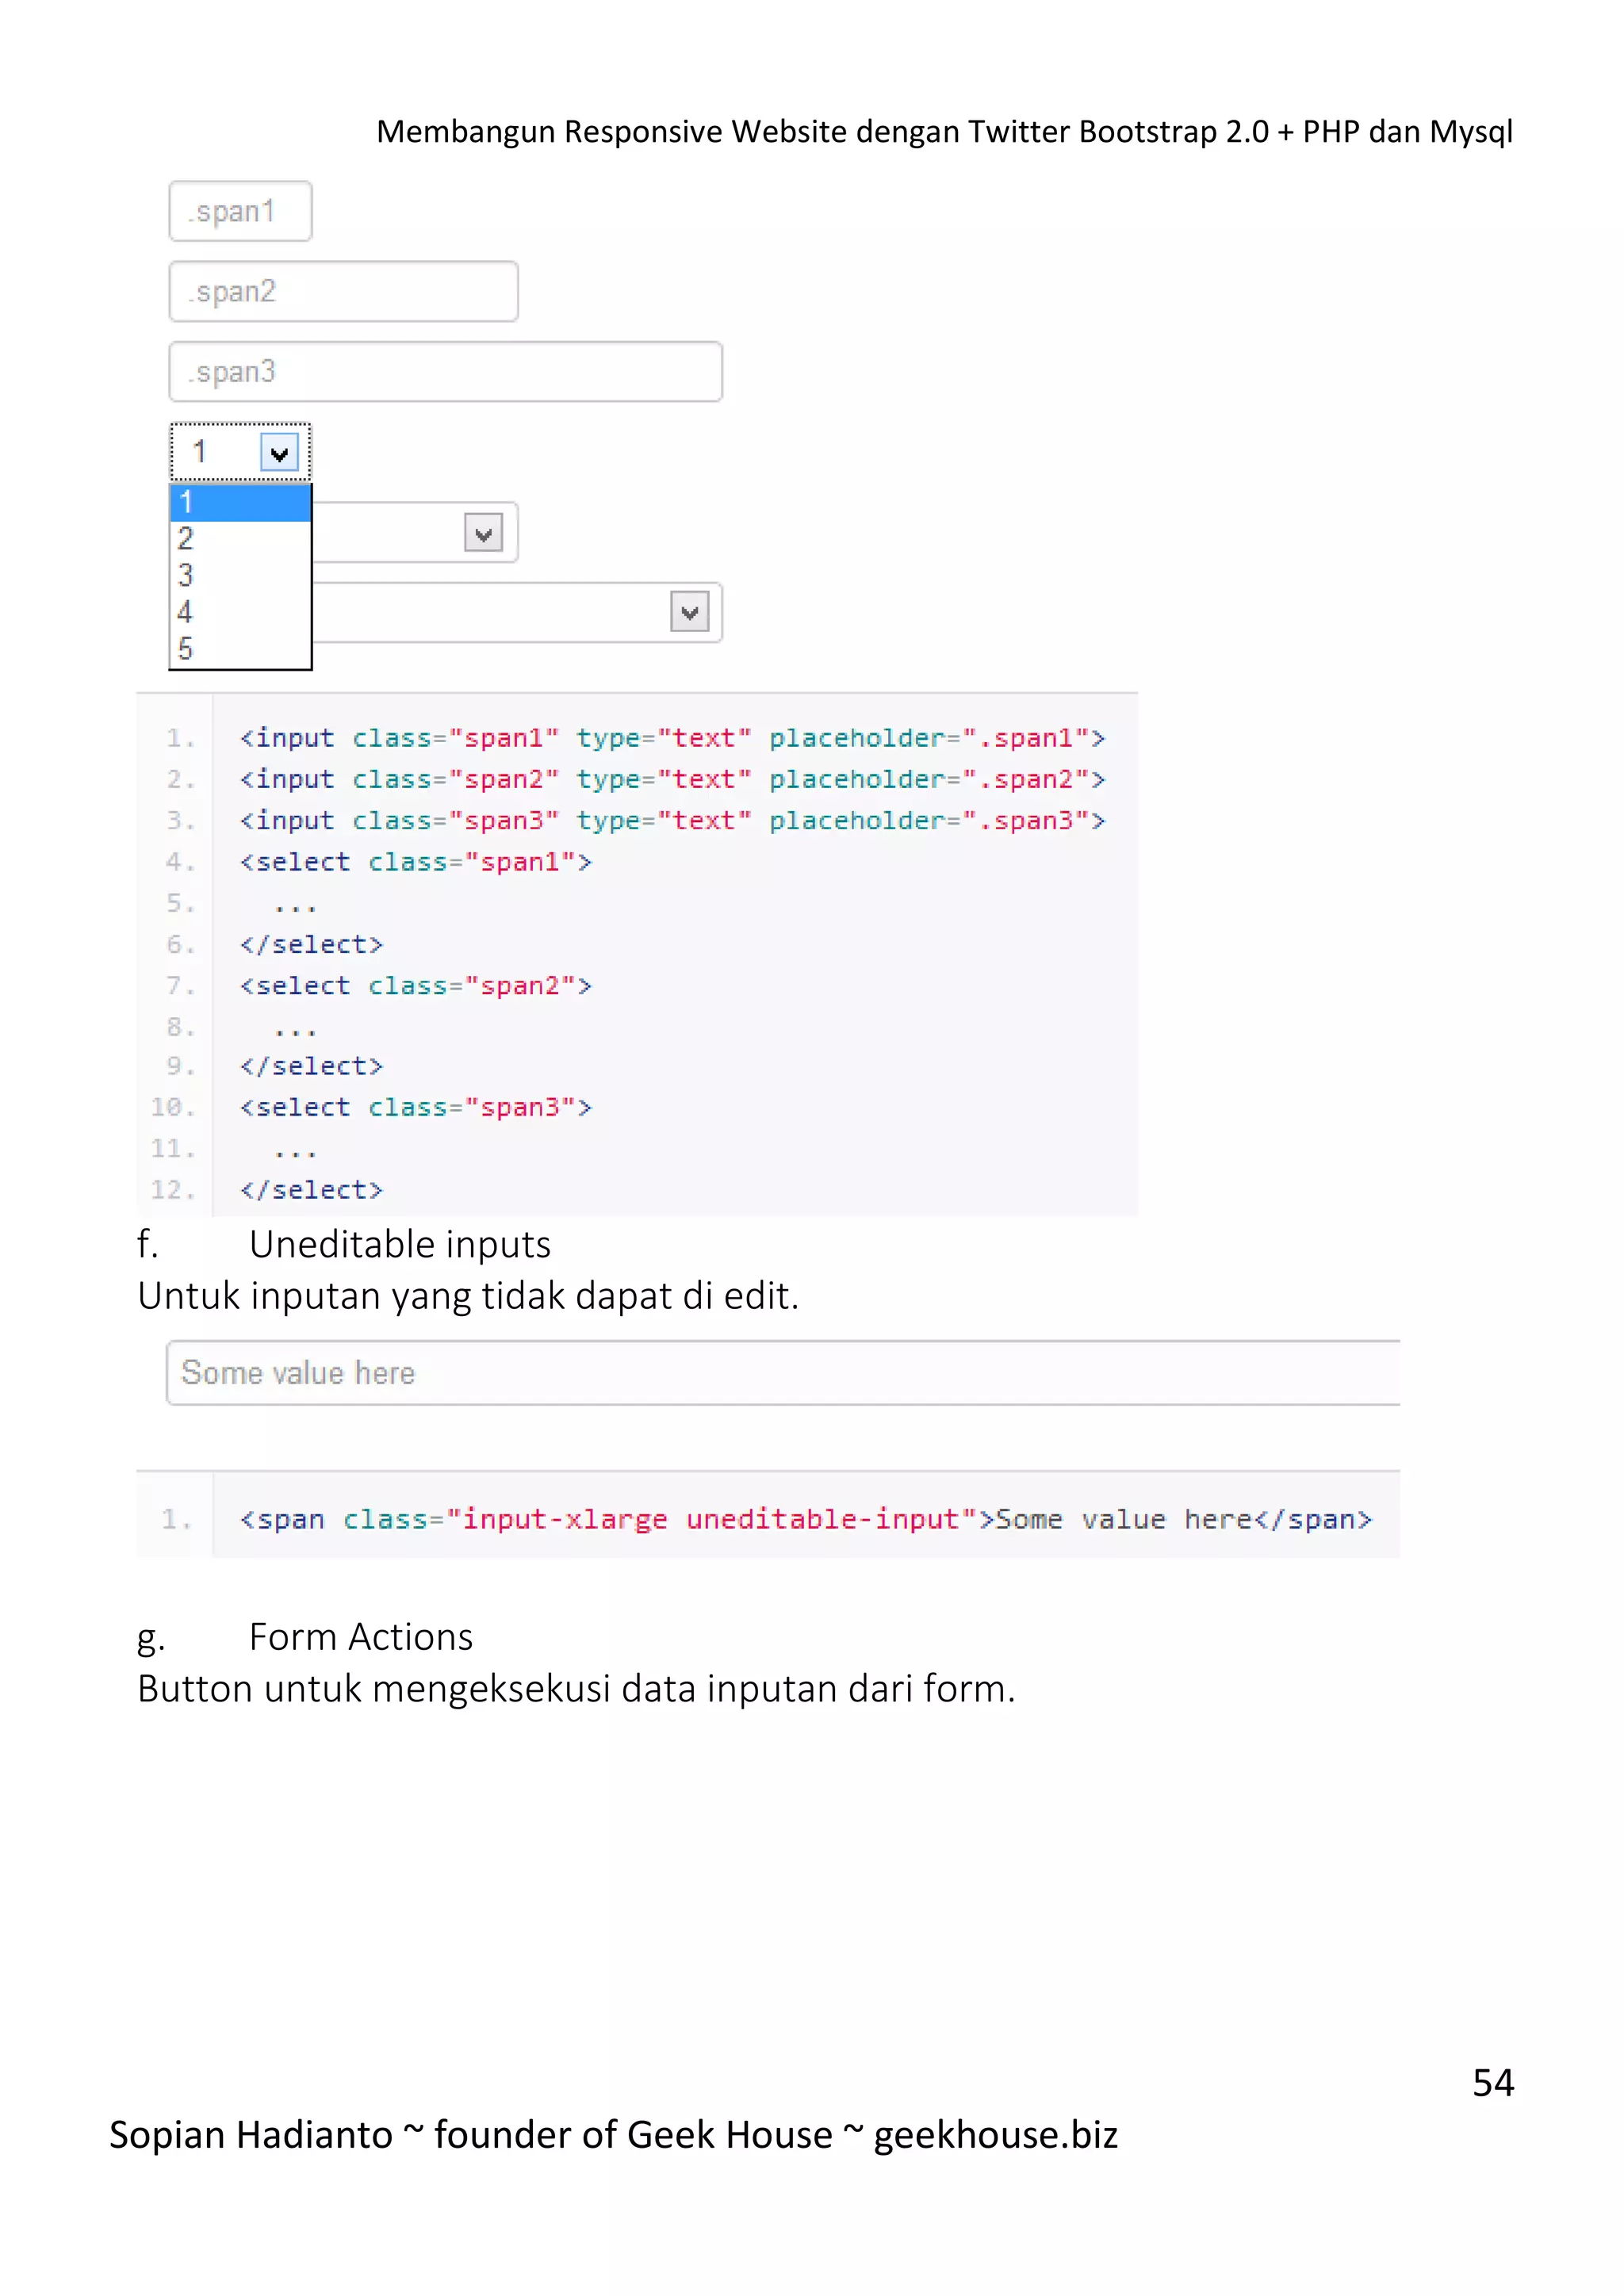Select option 1 in the dropdown list
Image resolution: width=1624 pixels, height=2296 pixels.
(x=240, y=502)
